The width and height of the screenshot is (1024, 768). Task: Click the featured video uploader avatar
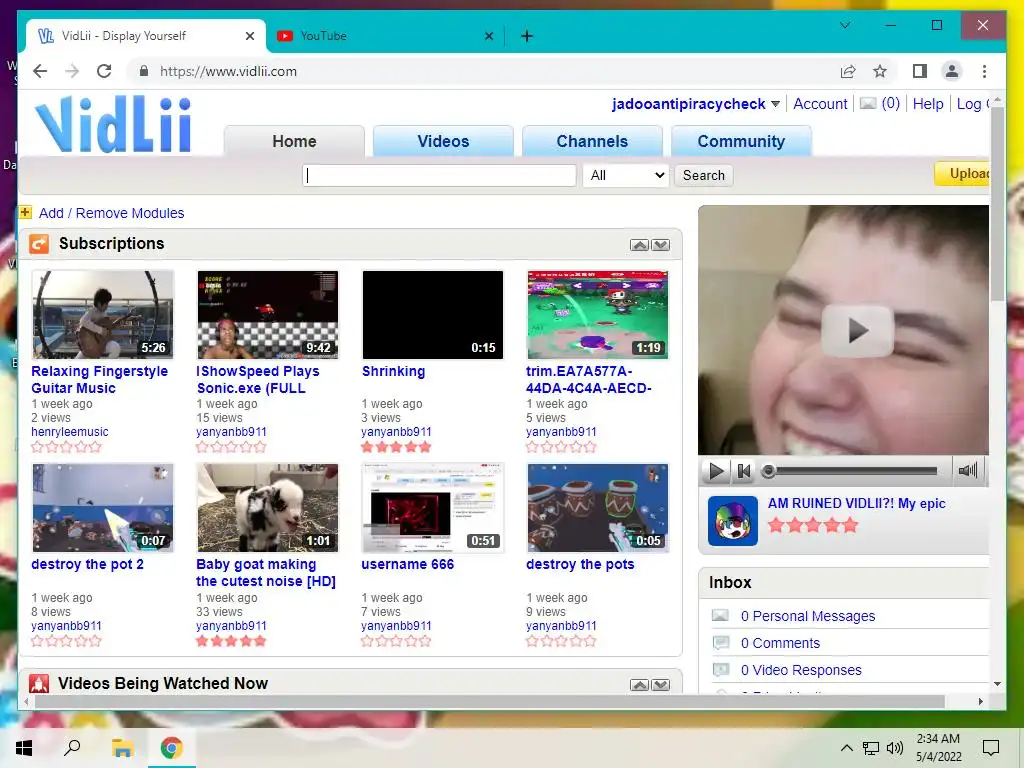733,520
